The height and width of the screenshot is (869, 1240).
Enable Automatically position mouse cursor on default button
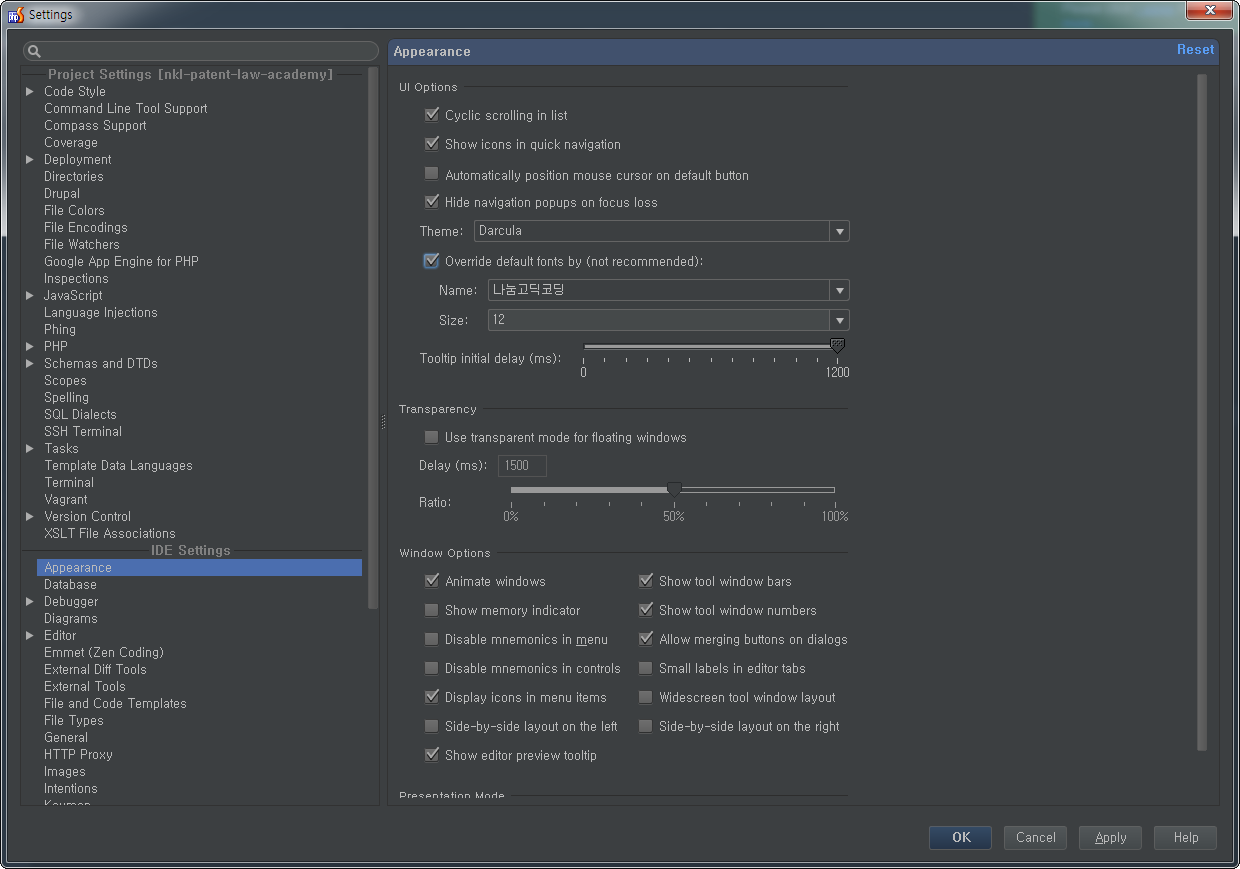point(432,174)
